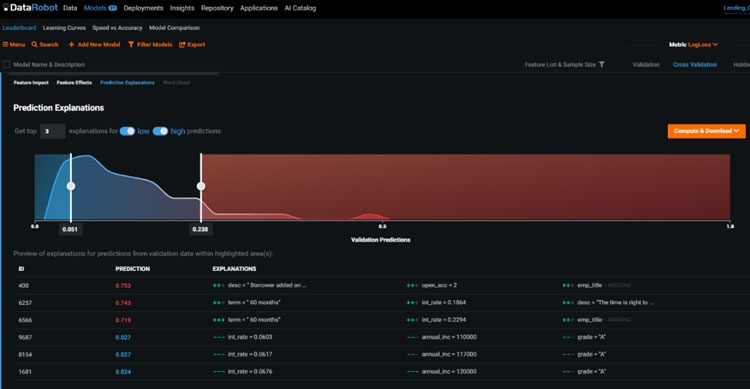This screenshot has height=389, width=750.
Task: Switch to the Feature Effects tab
Action: (74, 82)
